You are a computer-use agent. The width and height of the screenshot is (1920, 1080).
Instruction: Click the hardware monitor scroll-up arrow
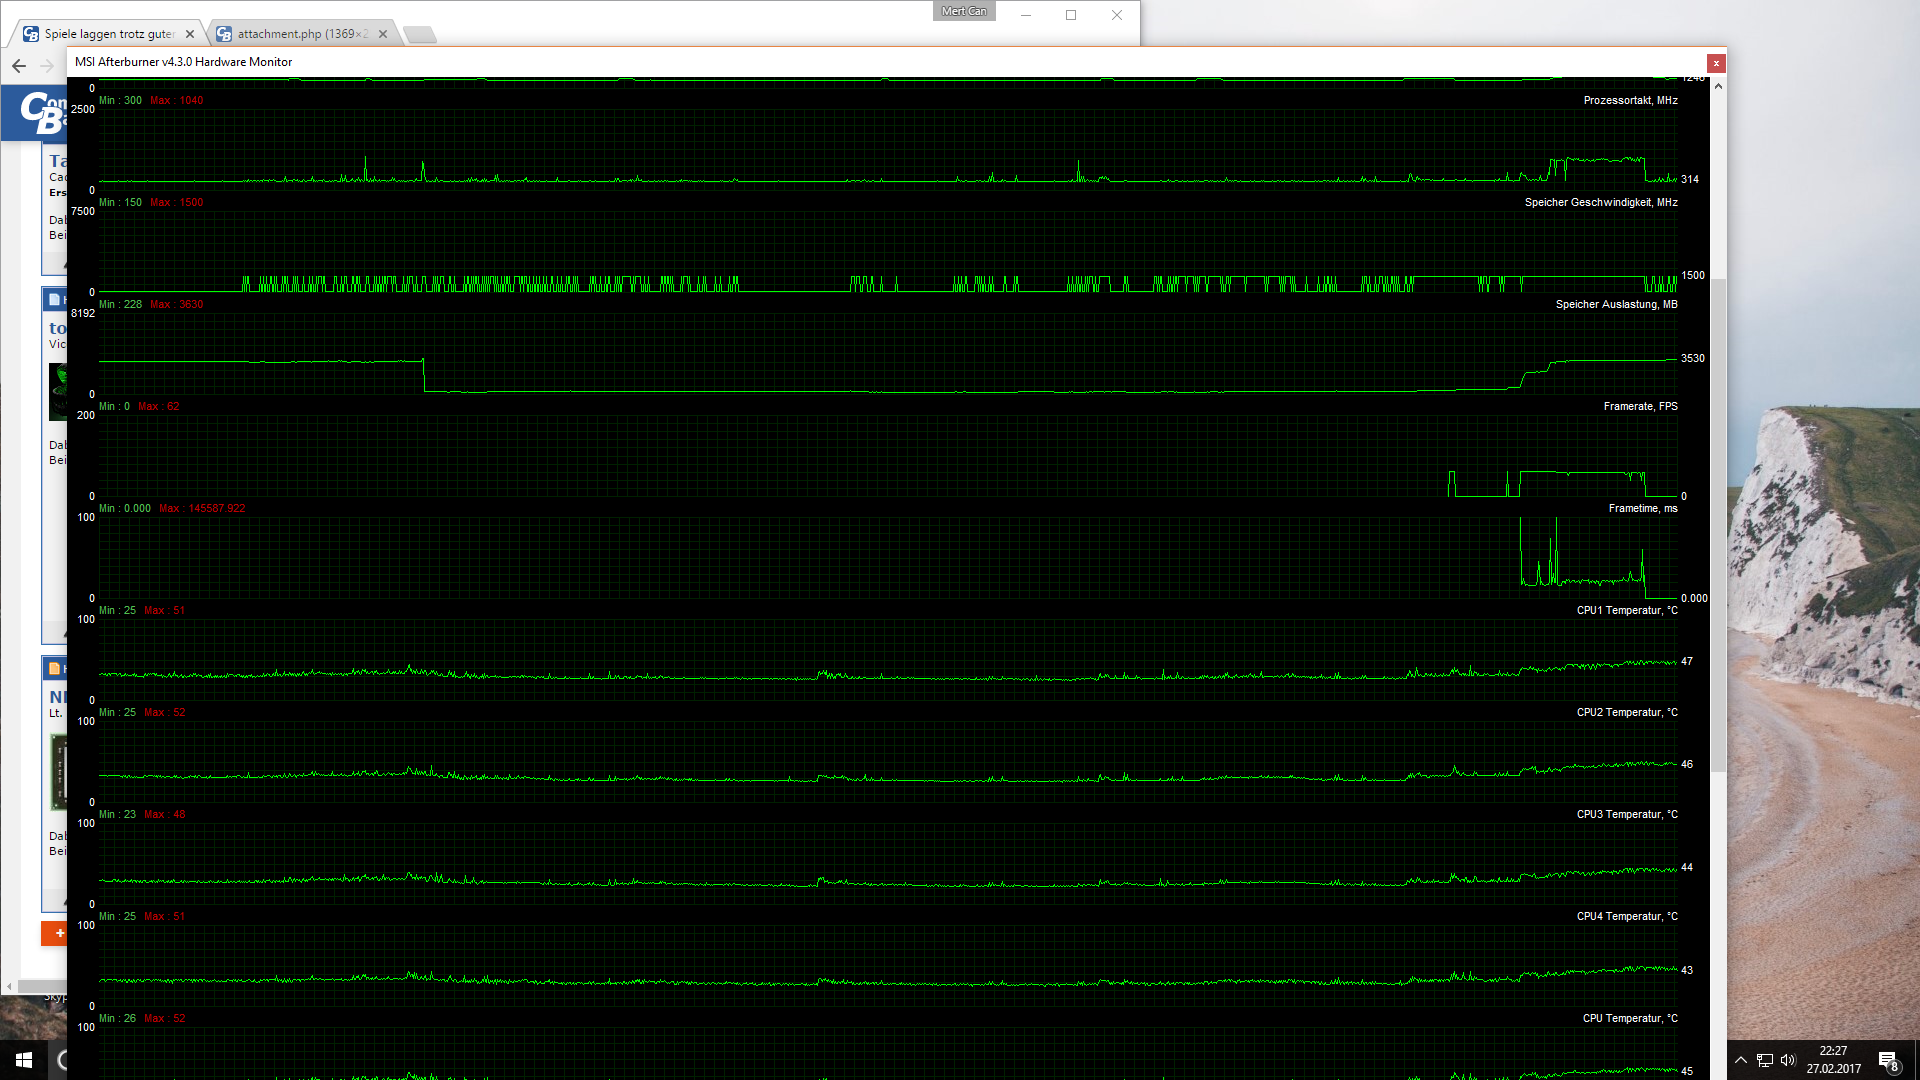coord(1718,86)
